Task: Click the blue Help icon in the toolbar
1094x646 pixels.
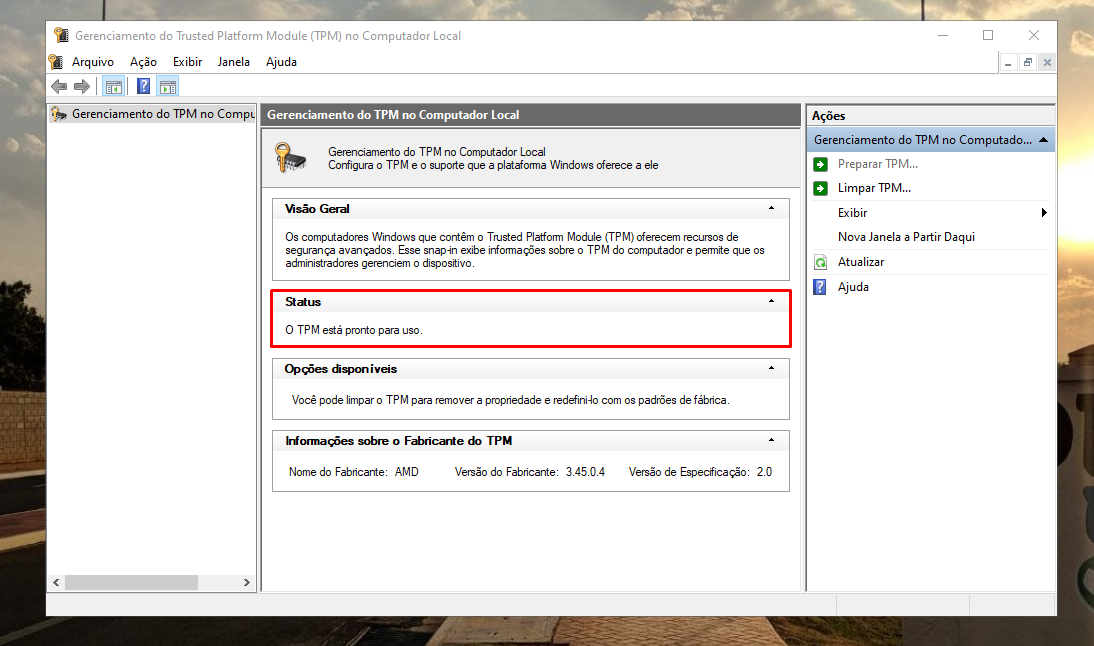Action: coord(144,87)
